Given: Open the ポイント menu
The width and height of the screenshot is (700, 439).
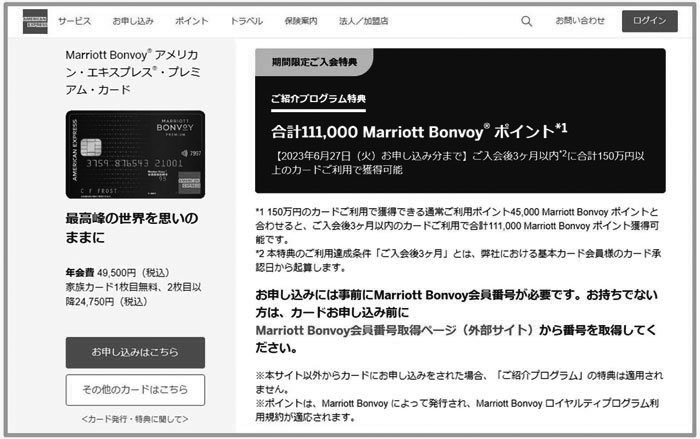Looking at the screenshot, I should (x=192, y=21).
